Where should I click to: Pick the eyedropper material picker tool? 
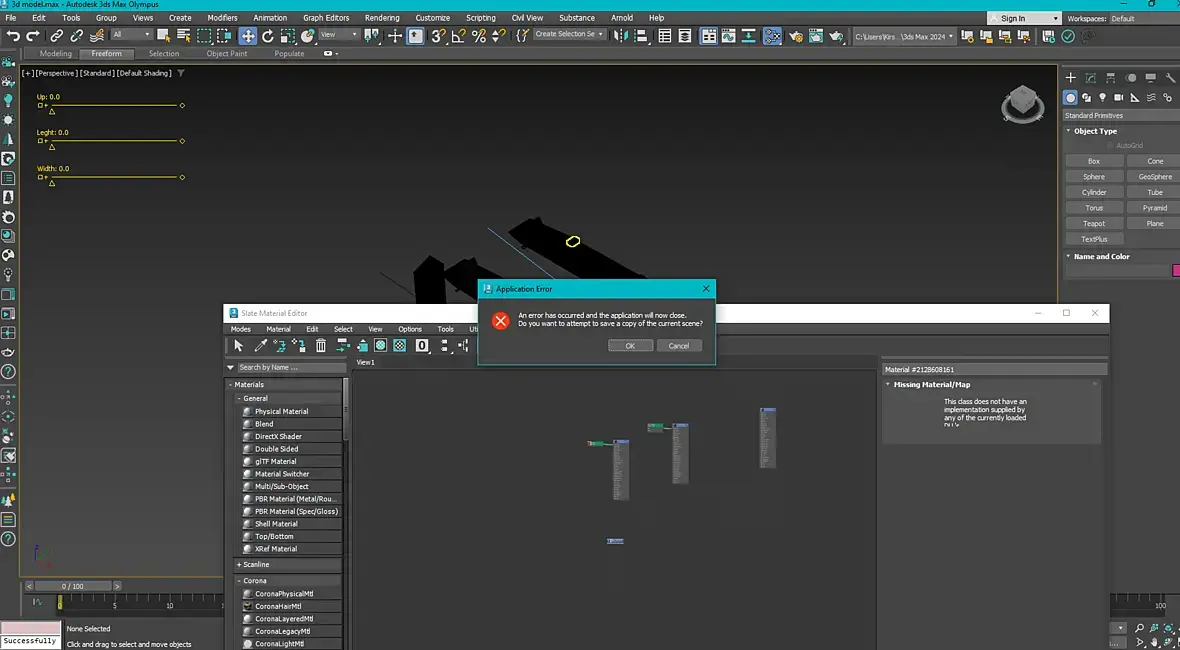[x=260, y=346]
